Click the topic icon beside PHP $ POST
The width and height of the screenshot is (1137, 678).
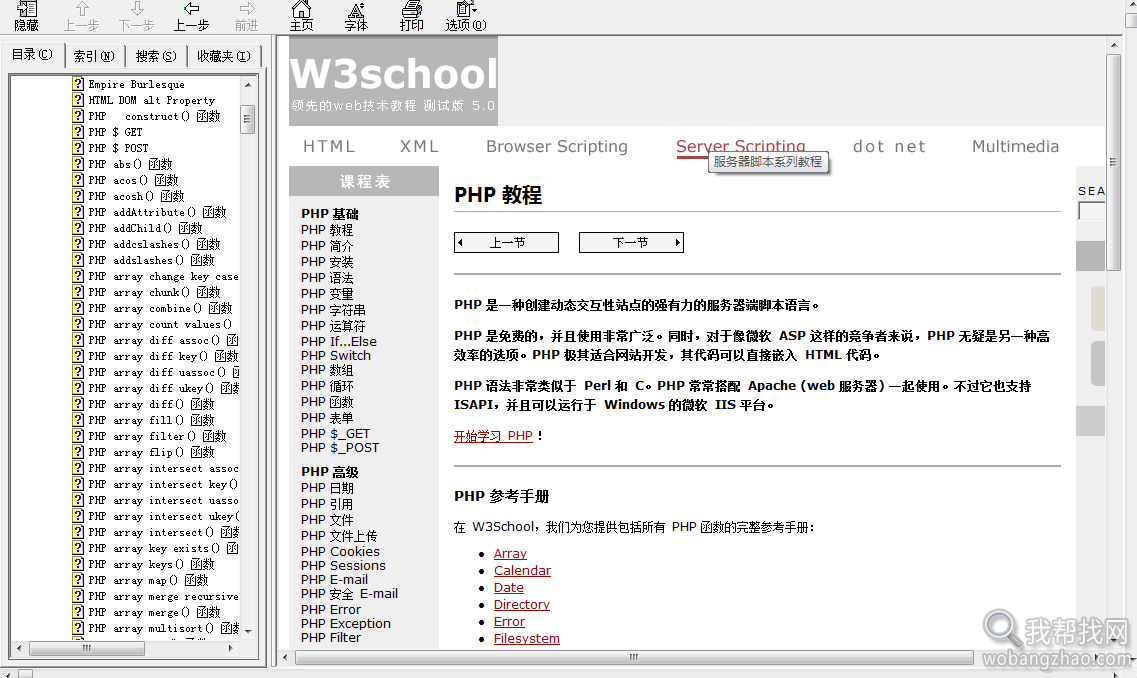(x=78, y=148)
